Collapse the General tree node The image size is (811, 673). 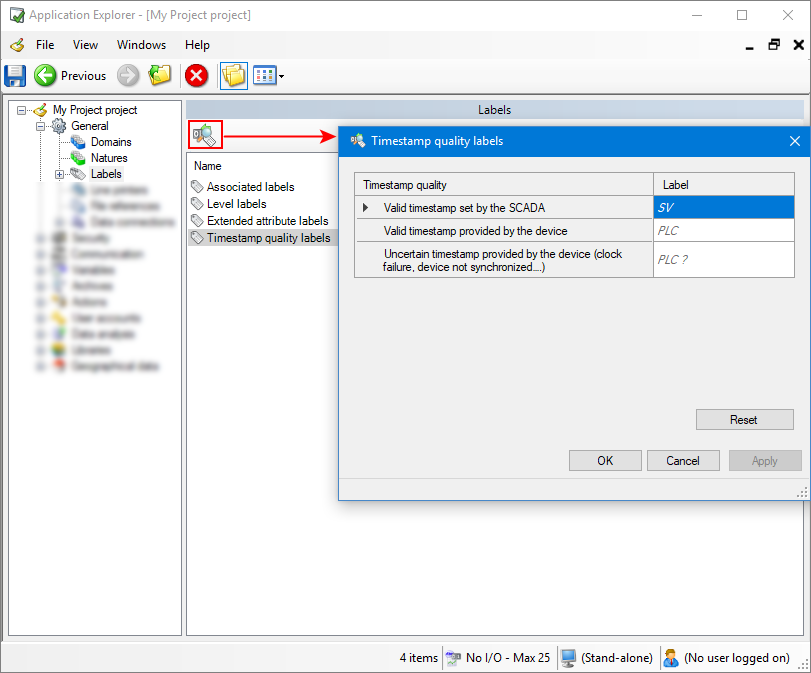tap(41, 126)
